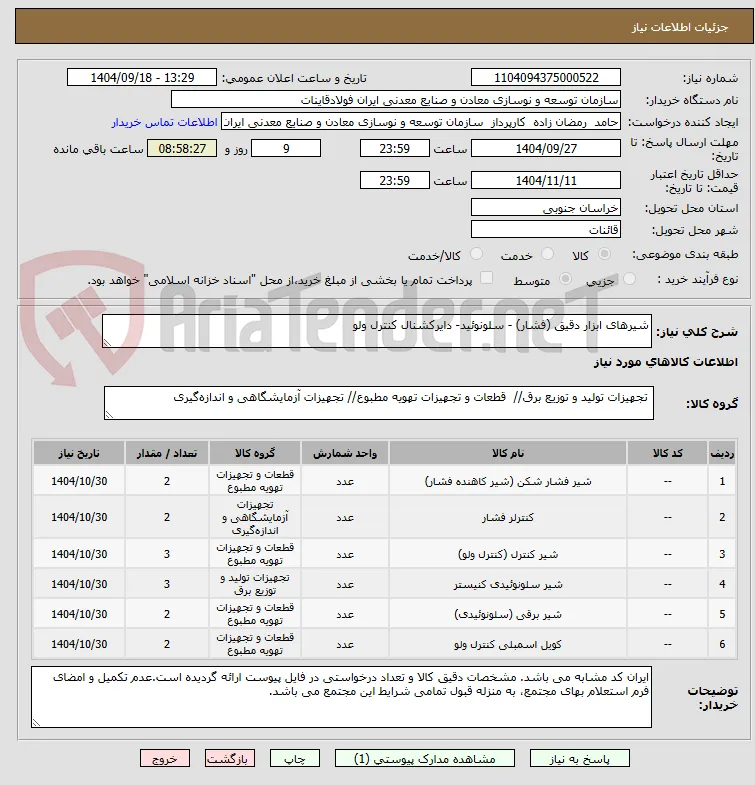This screenshot has width=755, height=785.
Task: Select the خدمت radio button
Action: (x=548, y=254)
